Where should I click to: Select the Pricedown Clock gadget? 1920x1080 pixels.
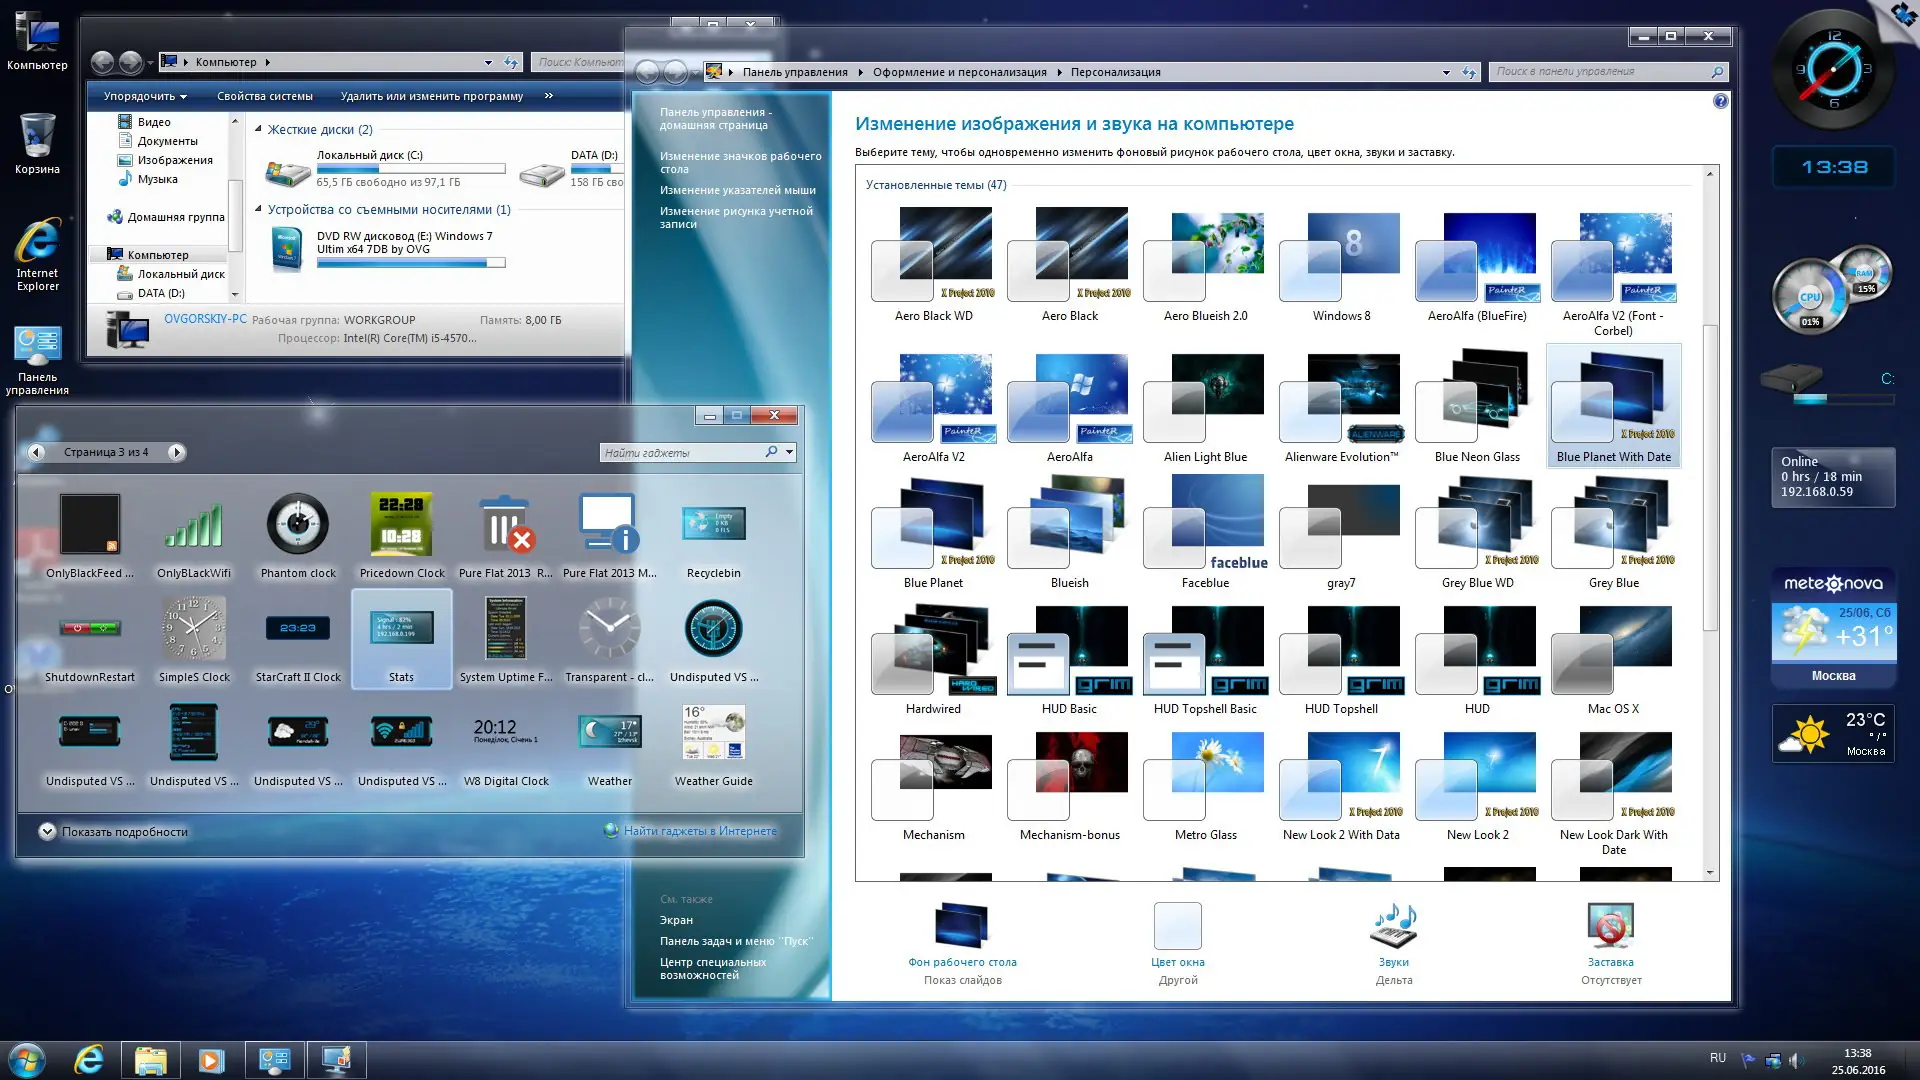[x=401, y=525]
